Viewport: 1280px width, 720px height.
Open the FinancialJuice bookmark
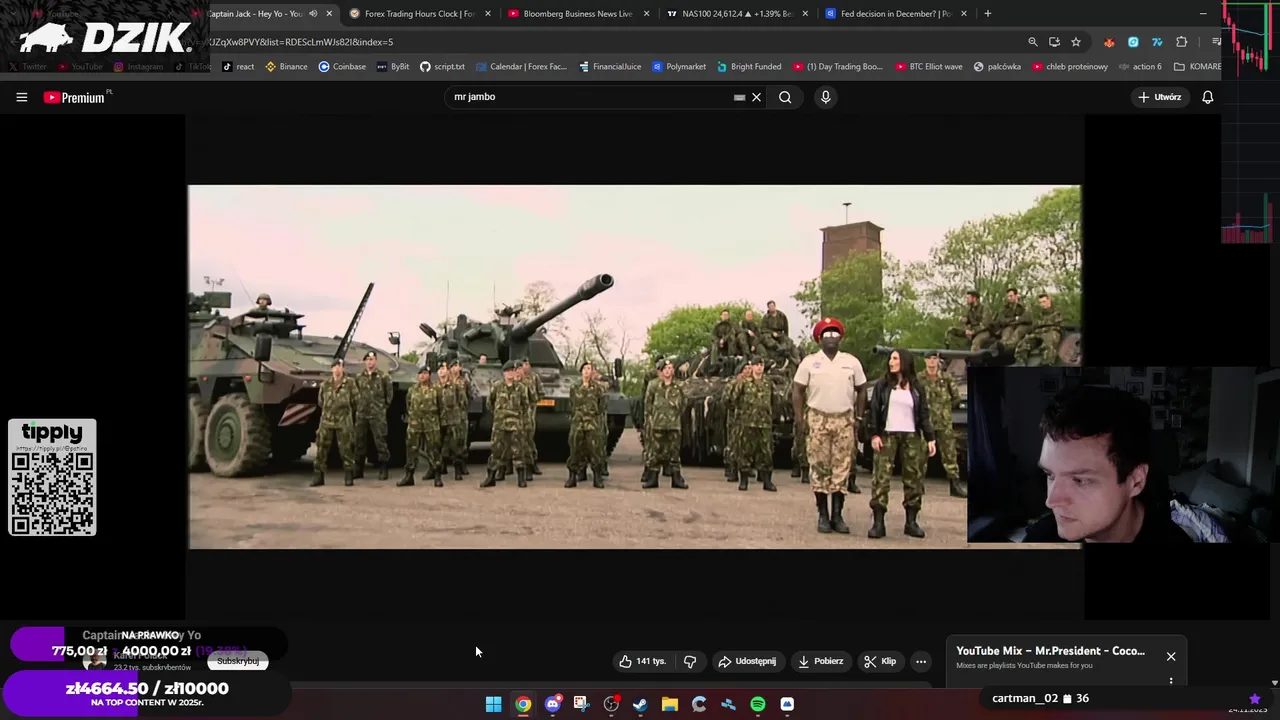coord(609,67)
